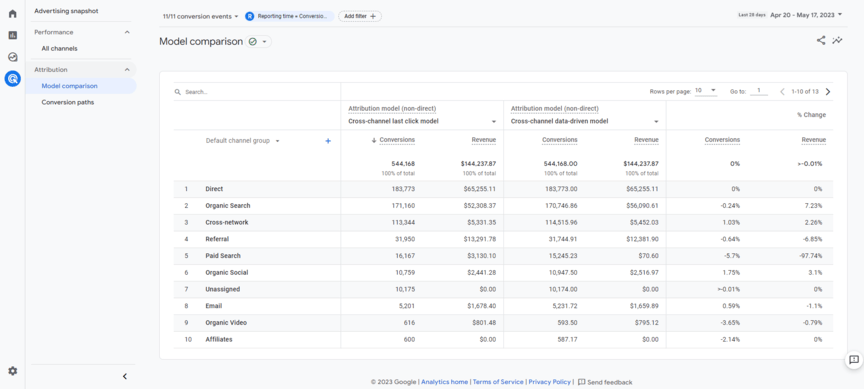Collapse the Attribution section
864x389 pixels.
[x=127, y=69]
